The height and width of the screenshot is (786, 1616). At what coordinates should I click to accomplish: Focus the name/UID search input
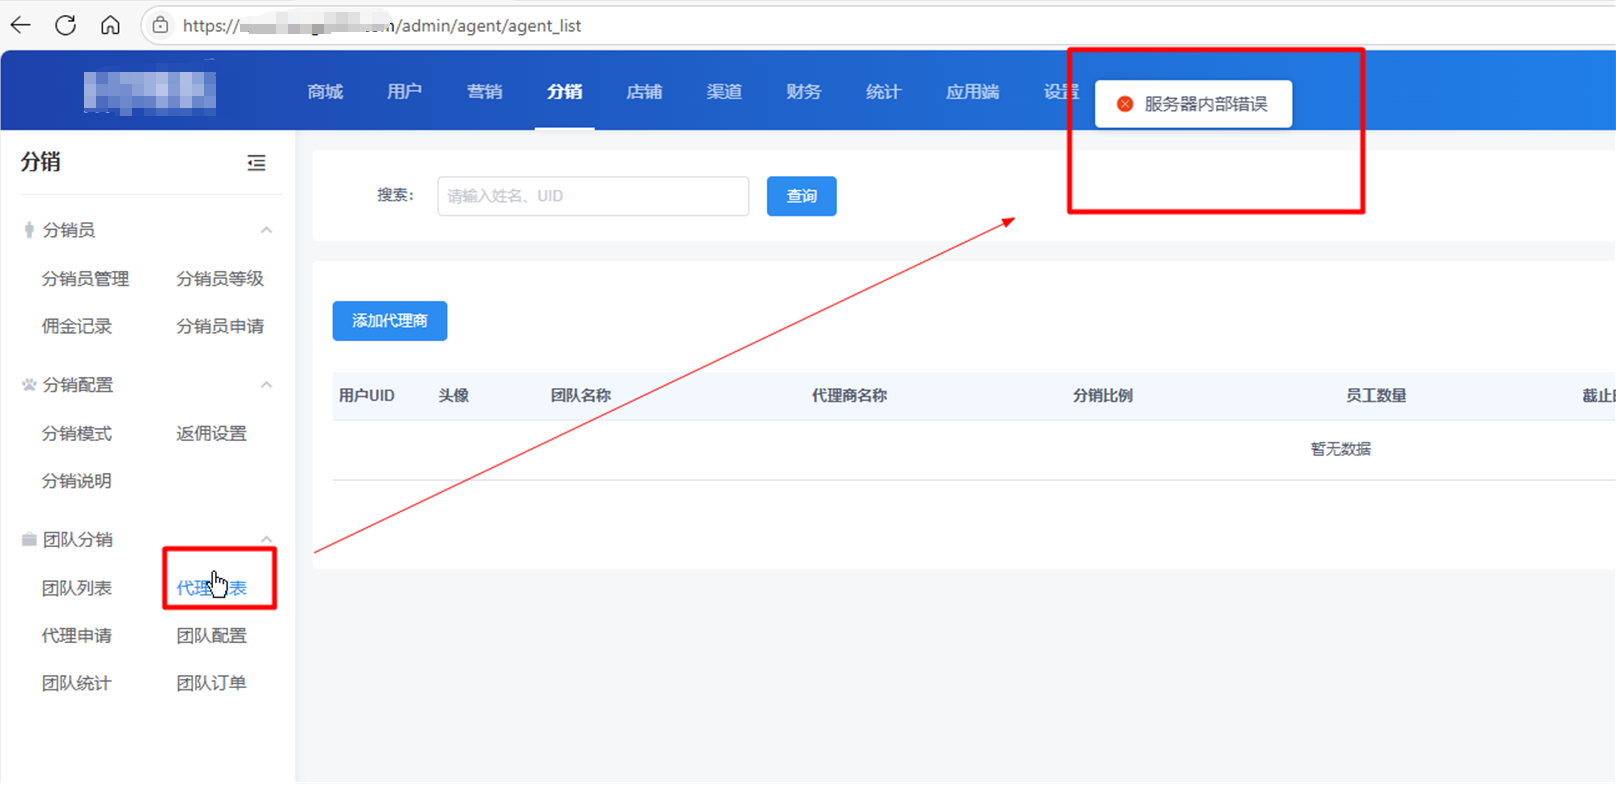593,196
